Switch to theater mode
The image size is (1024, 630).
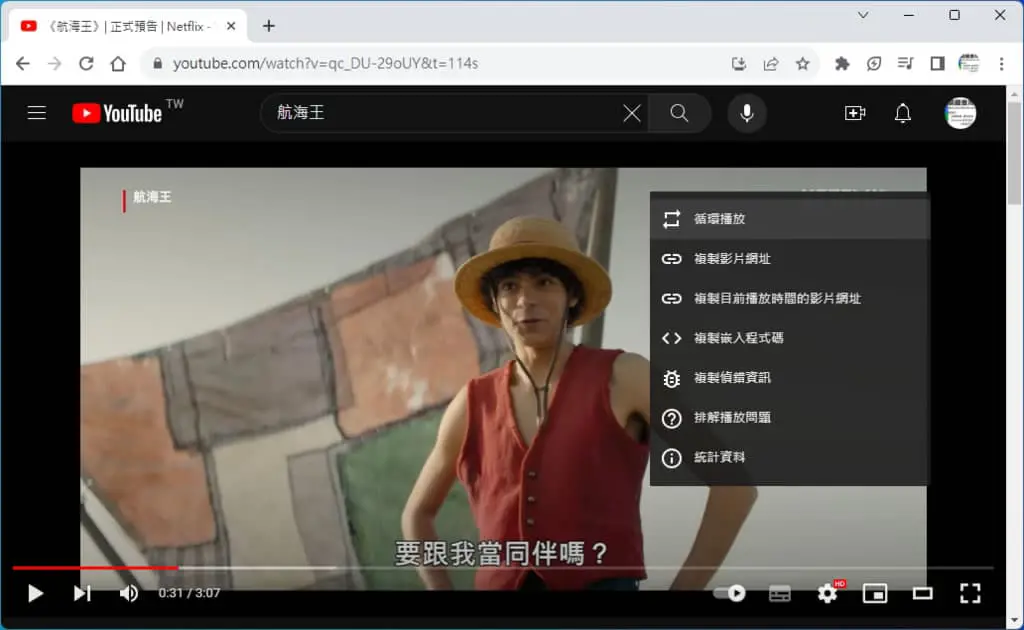[x=923, y=593]
